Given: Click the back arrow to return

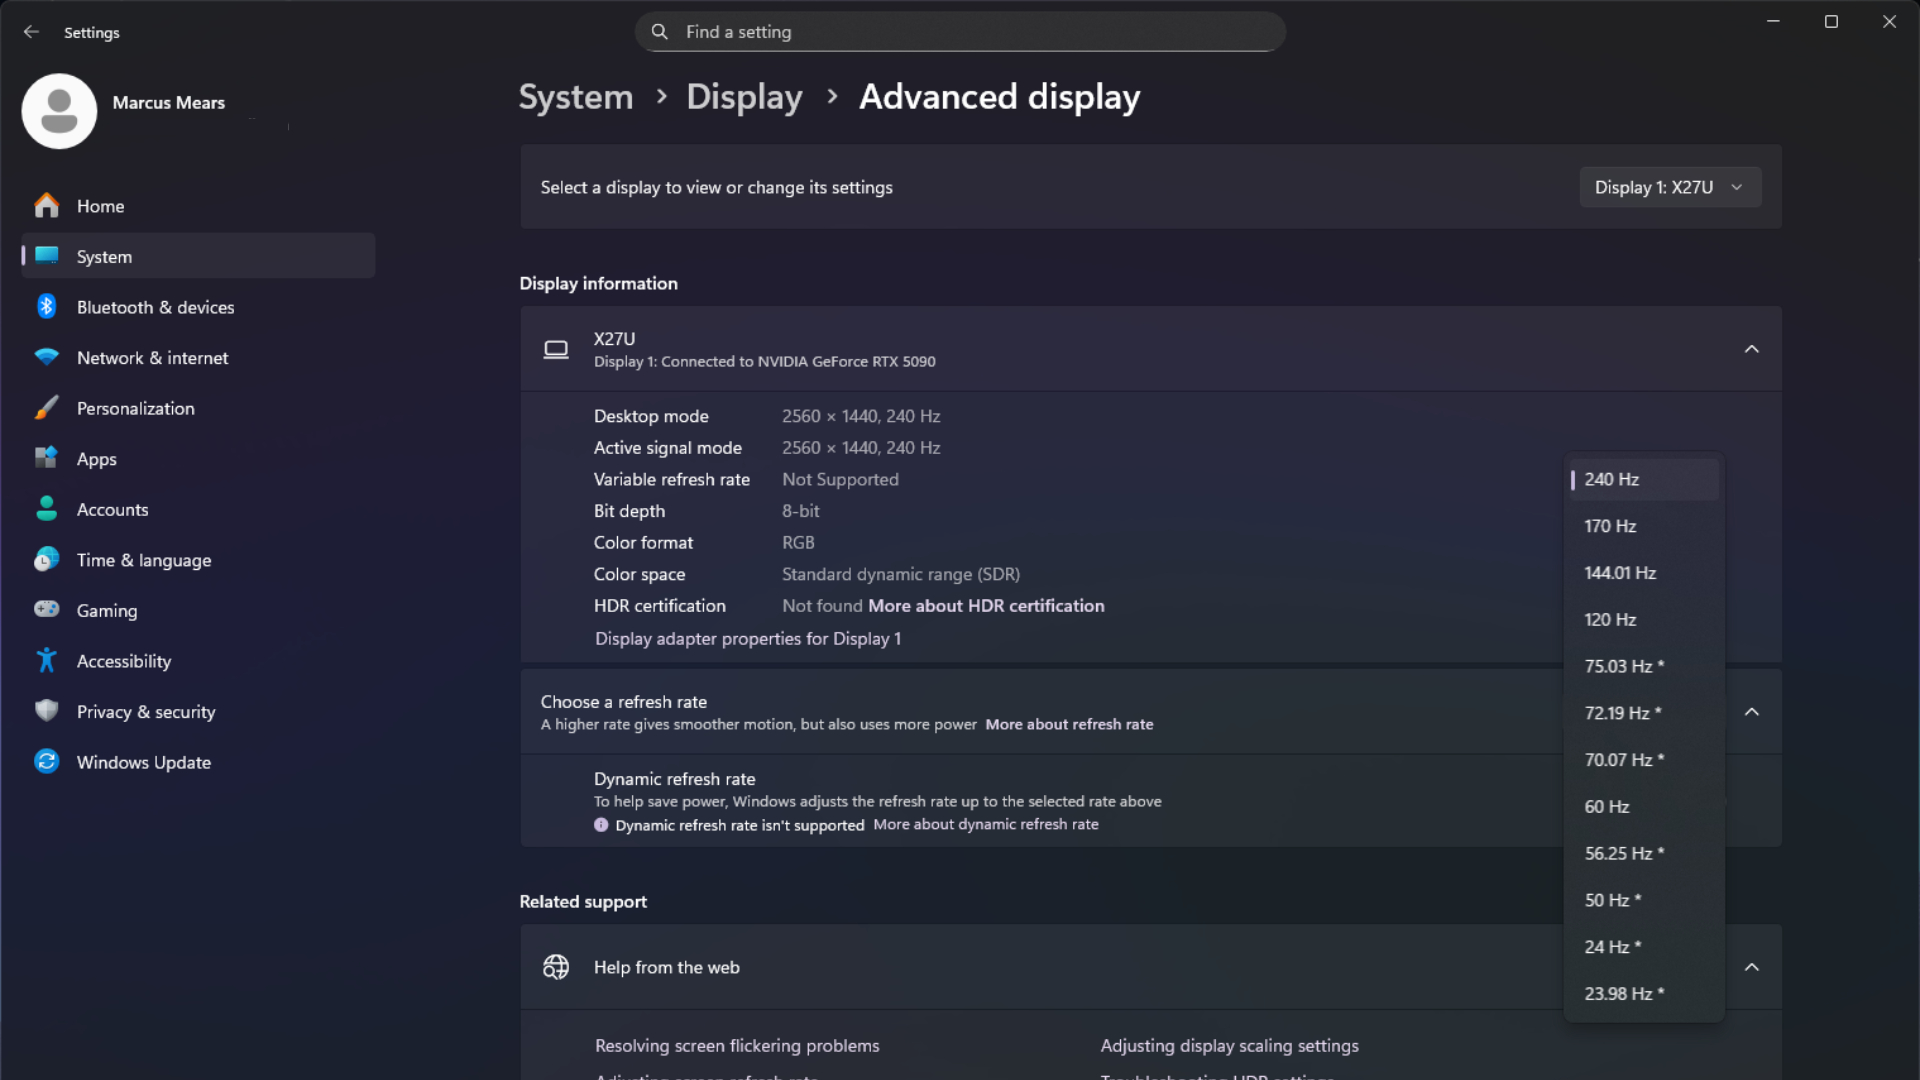Looking at the screenshot, I should click(31, 31).
